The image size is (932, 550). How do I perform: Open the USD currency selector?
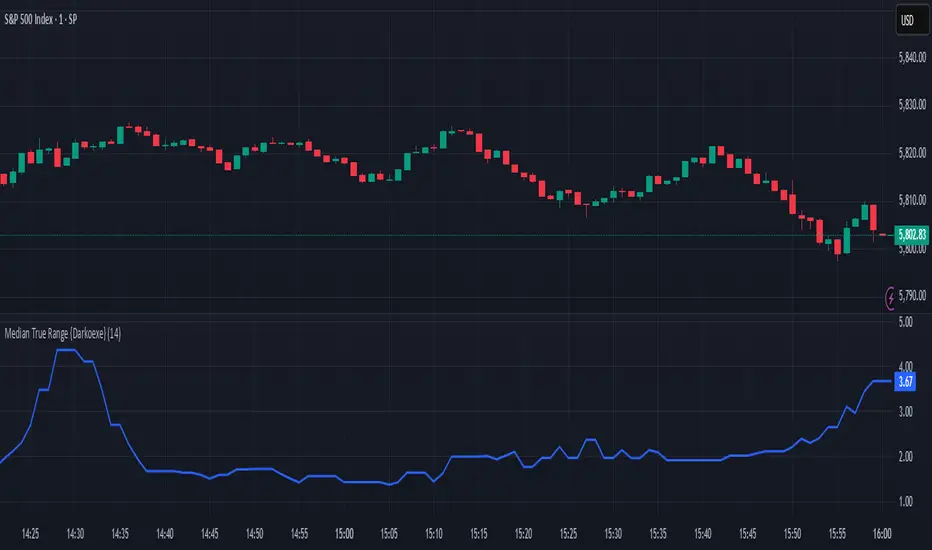click(x=907, y=21)
